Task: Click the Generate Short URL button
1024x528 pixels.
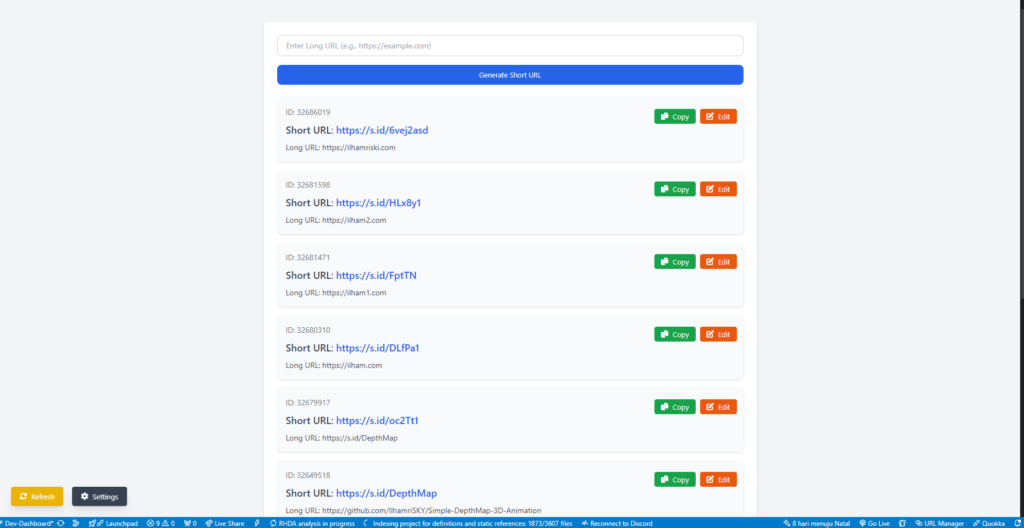Action: (x=510, y=75)
